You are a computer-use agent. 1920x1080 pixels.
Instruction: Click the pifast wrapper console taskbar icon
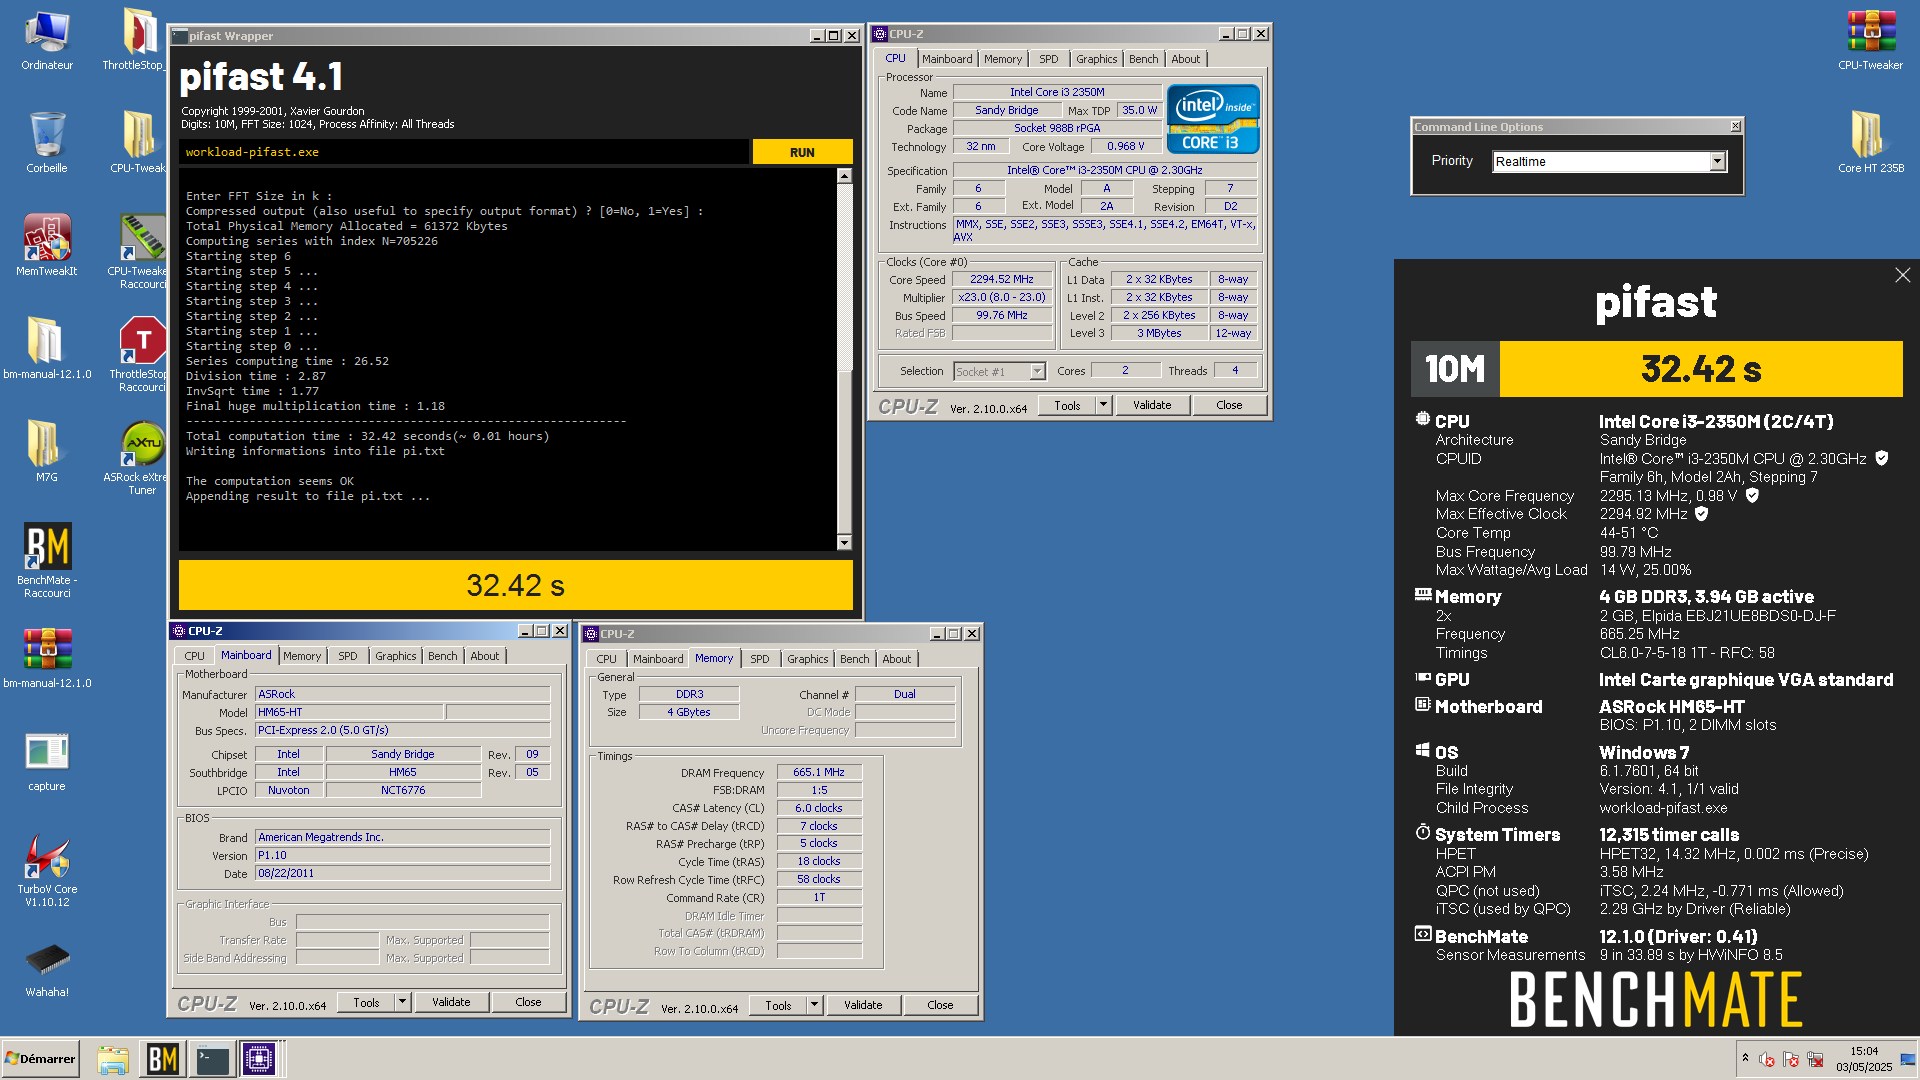[212, 1059]
